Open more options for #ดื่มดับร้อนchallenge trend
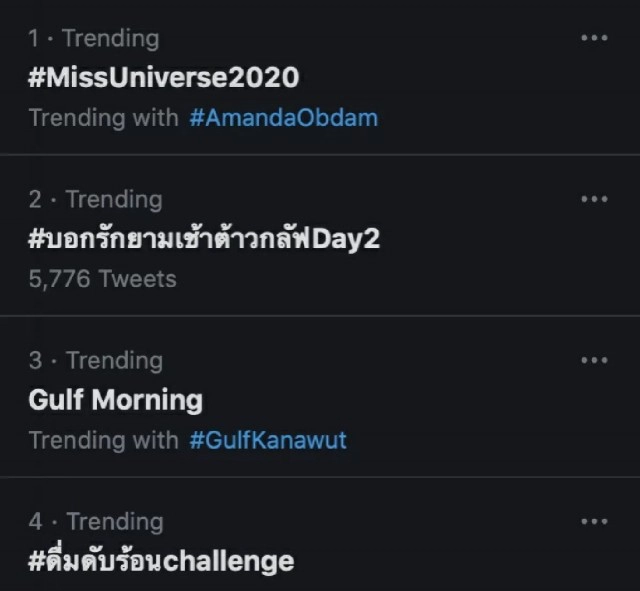 tap(594, 521)
